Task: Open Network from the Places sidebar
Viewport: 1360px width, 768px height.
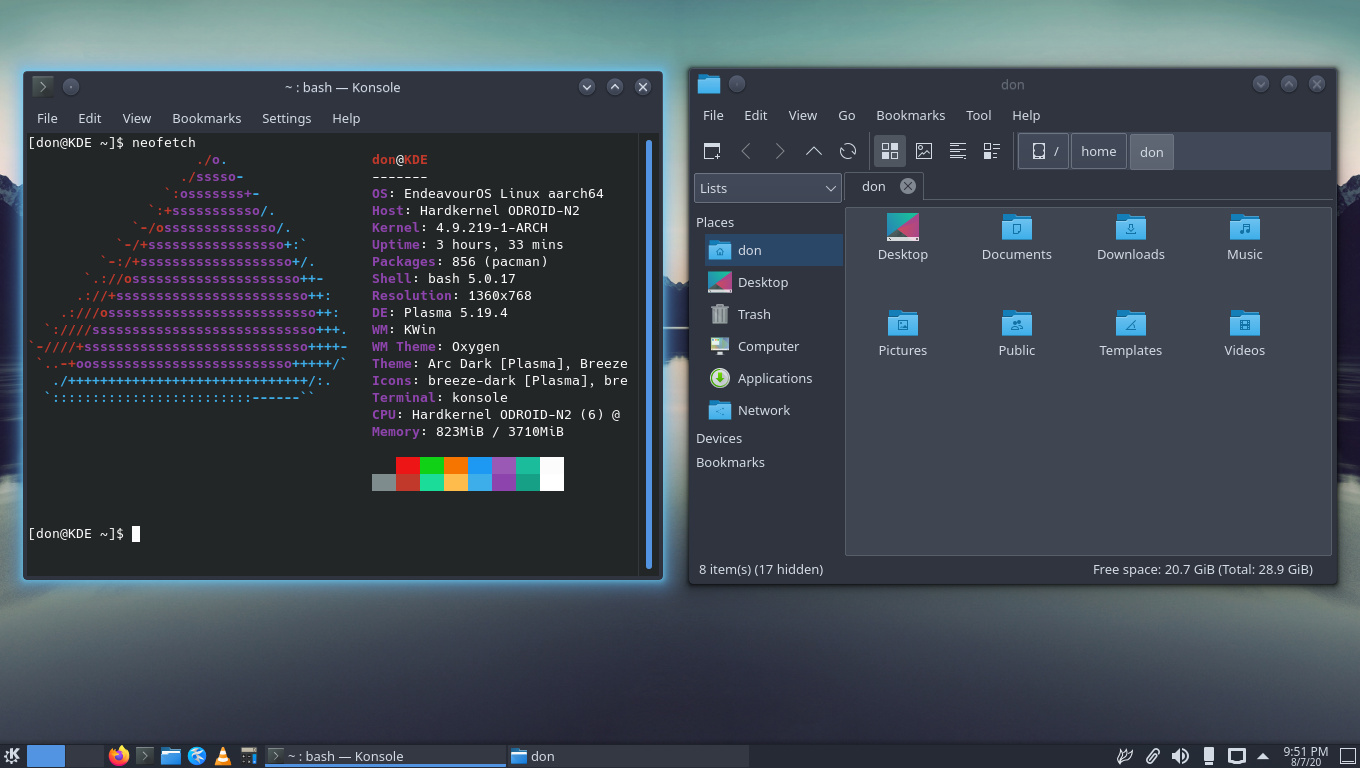Action: click(x=763, y=410)
